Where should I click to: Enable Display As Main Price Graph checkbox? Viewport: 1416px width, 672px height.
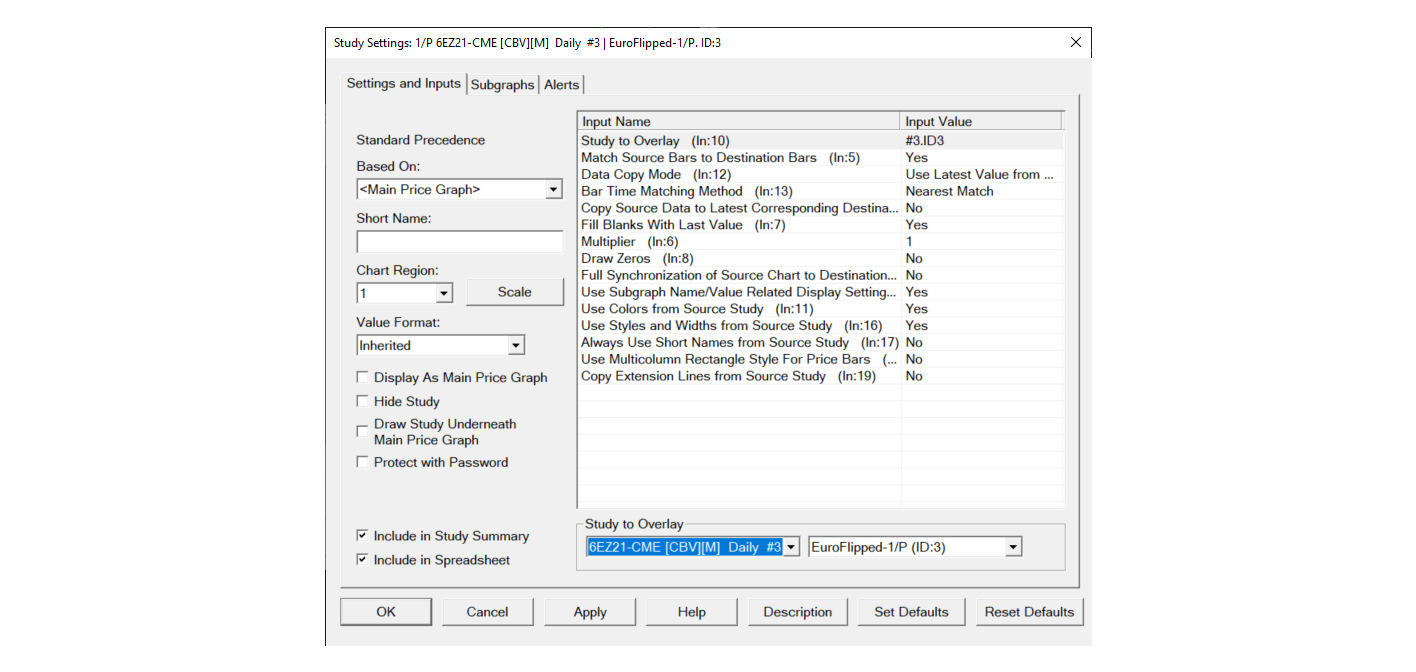[x=362, y=378]
